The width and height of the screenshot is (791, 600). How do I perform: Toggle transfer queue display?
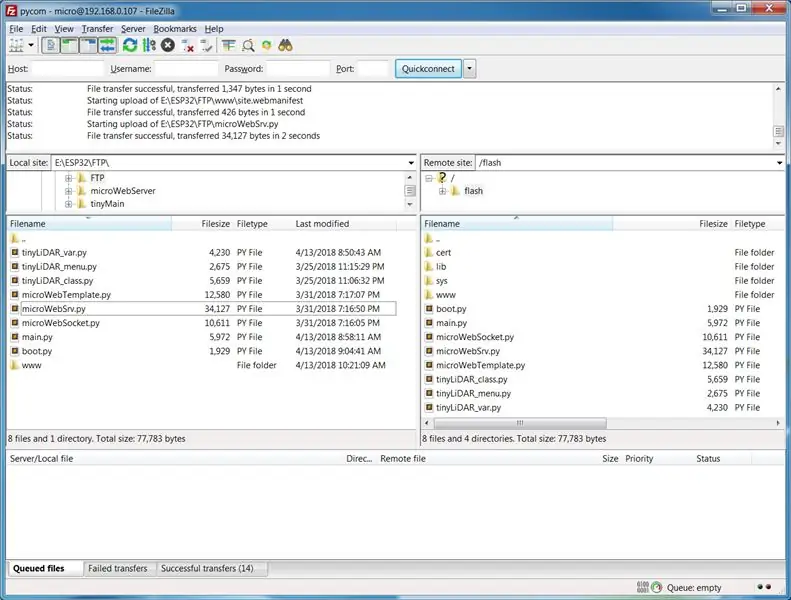tap(107, 46)
